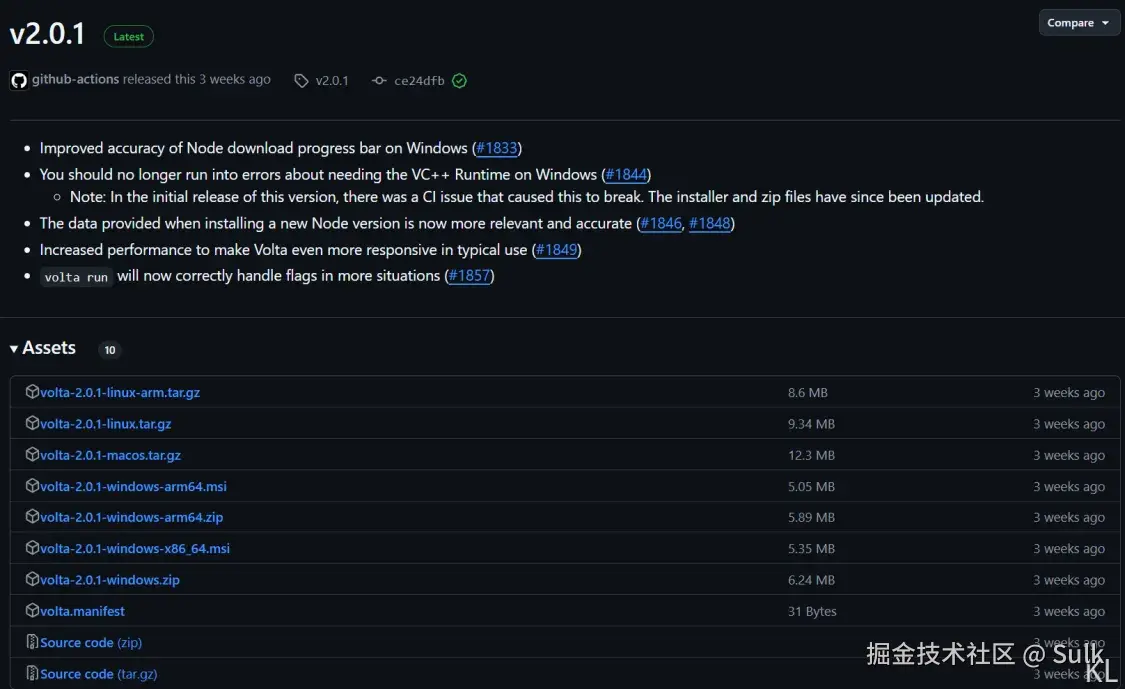Click package icon for windows-arm64.msi

click(32, 485)
